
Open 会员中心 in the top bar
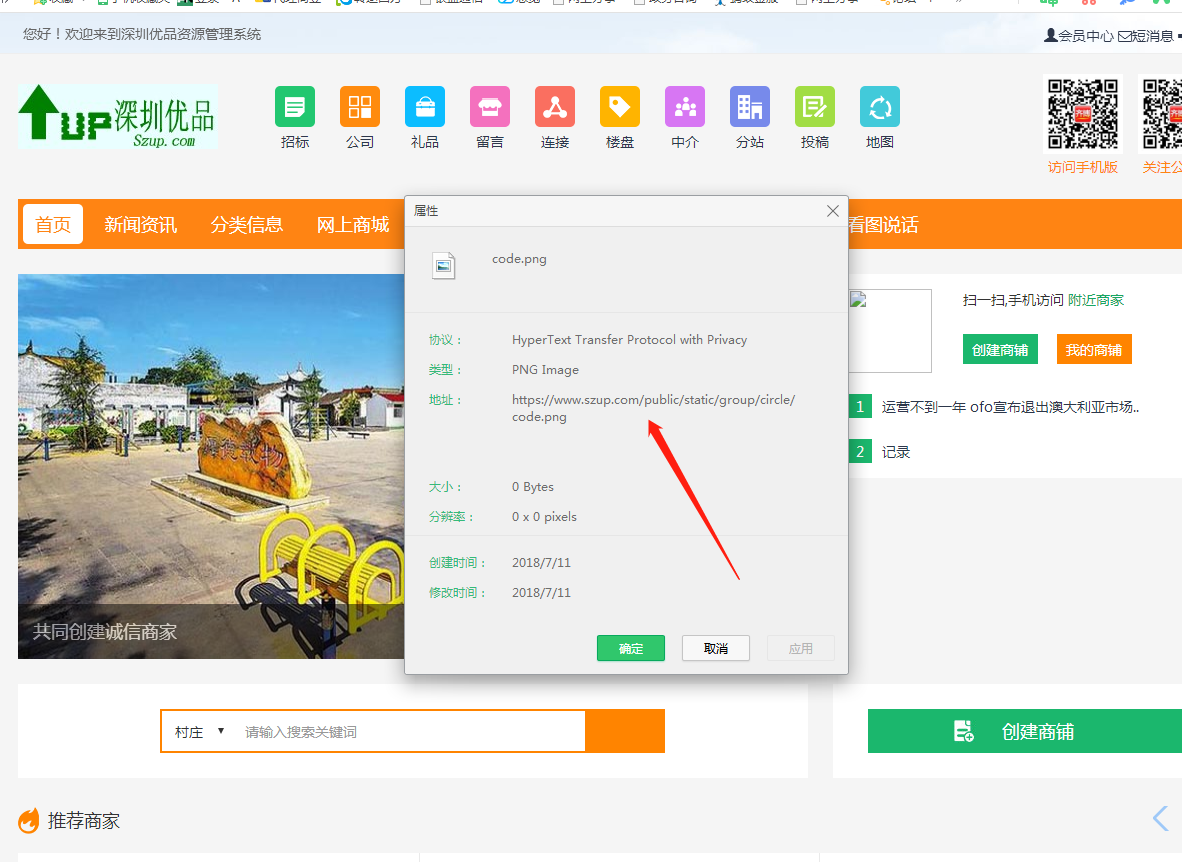(1079, 36)
